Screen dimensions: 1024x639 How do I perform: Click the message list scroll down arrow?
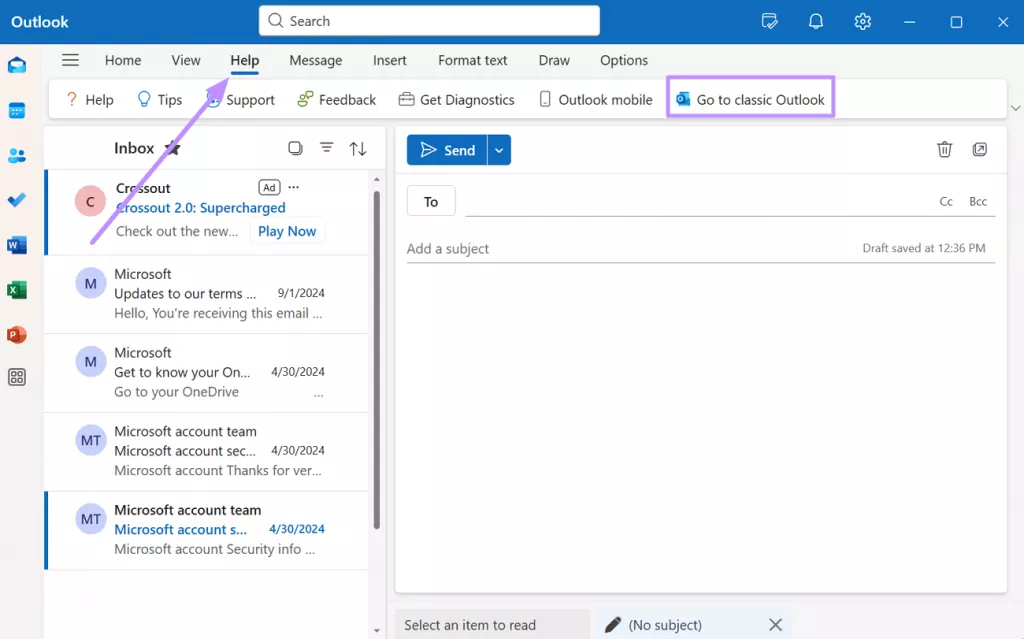(x=377, y=631)
